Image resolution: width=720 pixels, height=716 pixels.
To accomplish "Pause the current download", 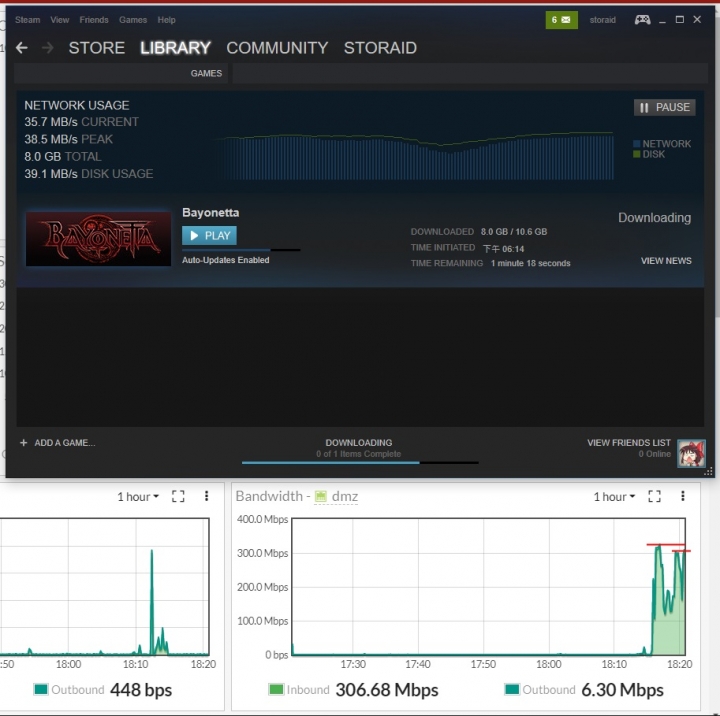I will tap(664, 107).
